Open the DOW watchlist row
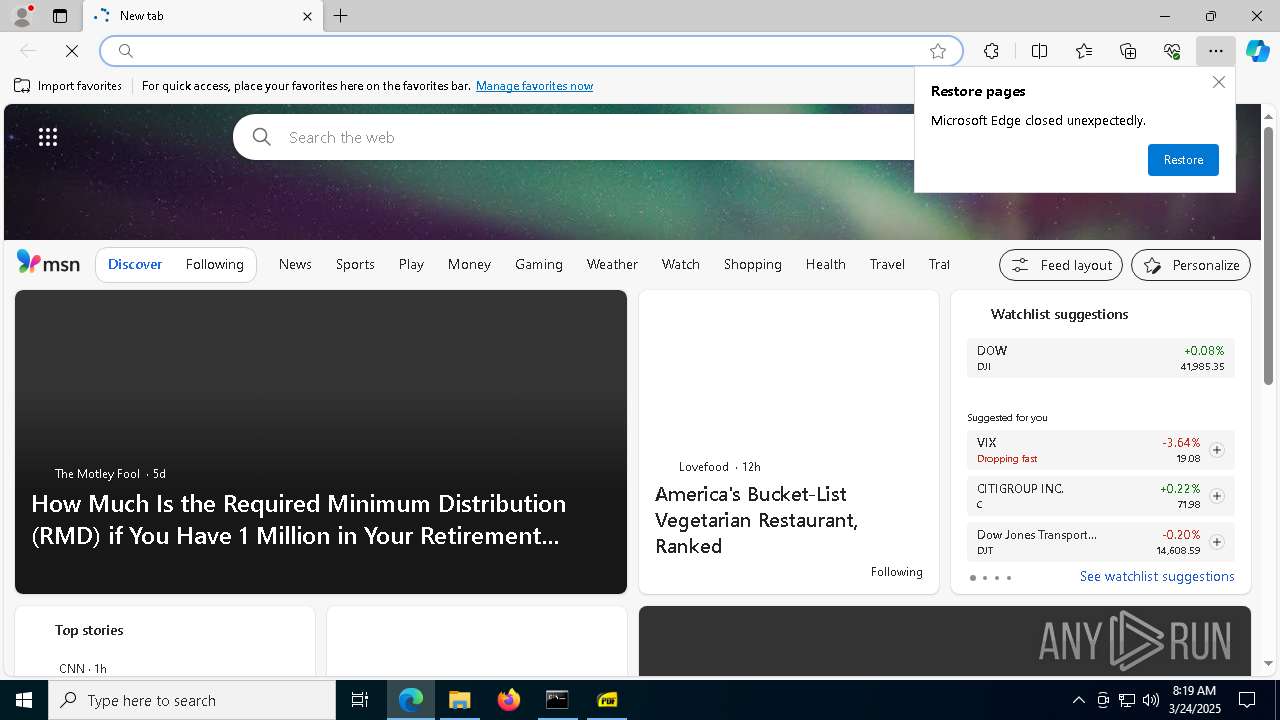The image size is (1280, 720). click(1100, 358)
